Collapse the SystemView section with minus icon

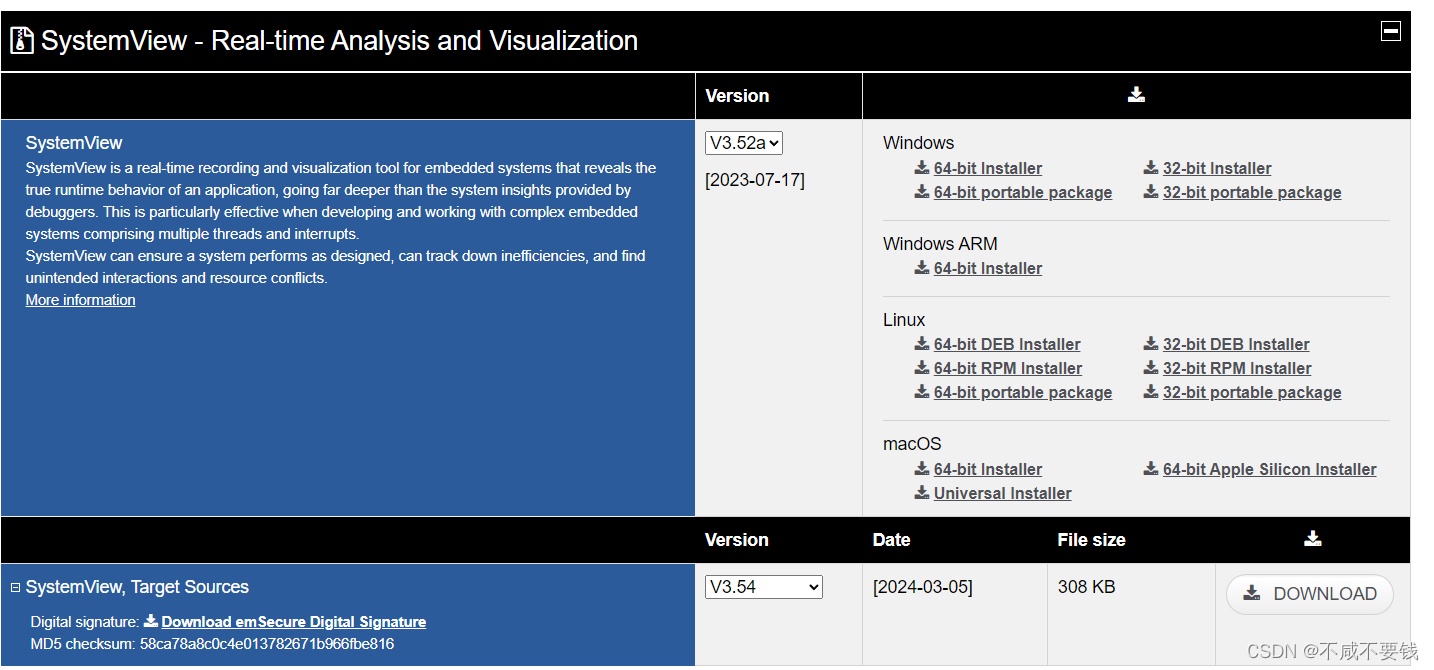pos(1390,31)
